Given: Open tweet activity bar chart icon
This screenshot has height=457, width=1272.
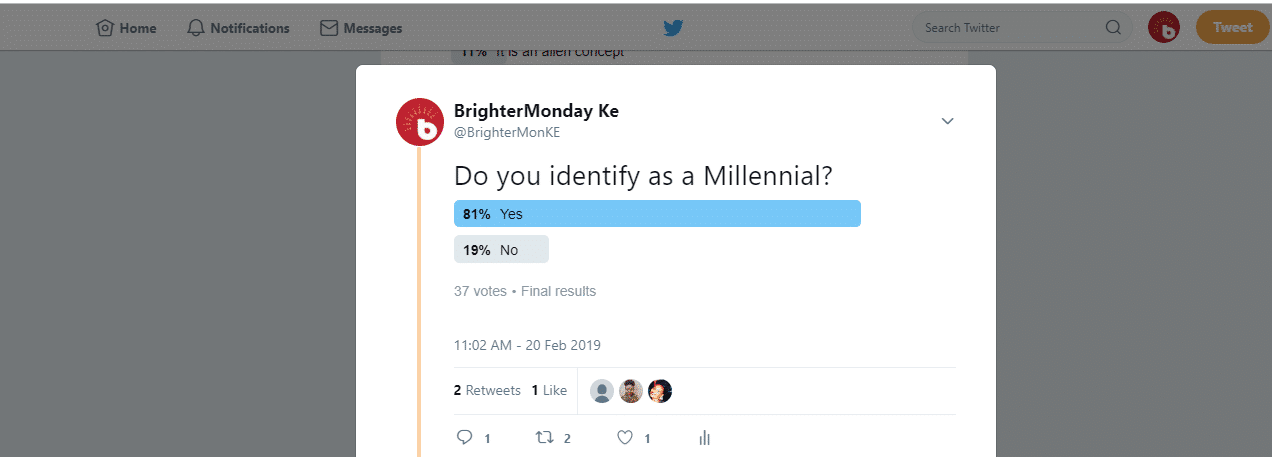Looking at the screenshot, I should [x=705, y=438].
